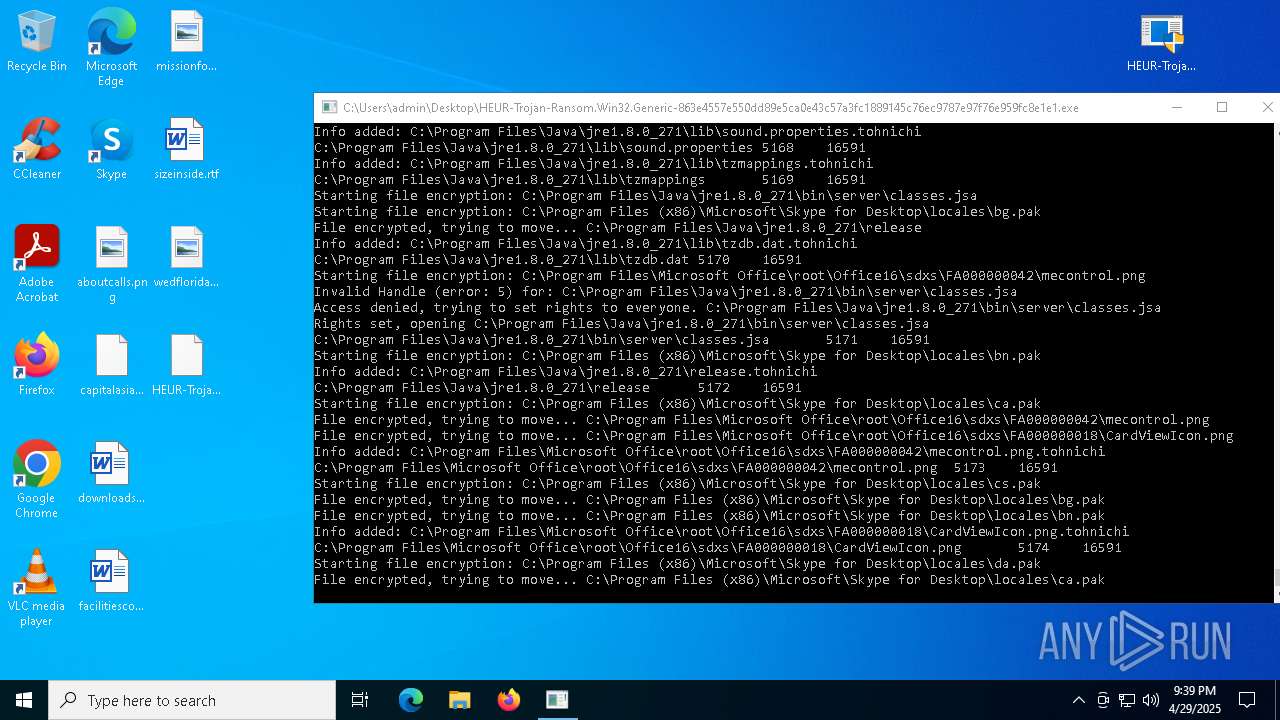Switch to the running console app on taskbar

click(x=557, y=700)
